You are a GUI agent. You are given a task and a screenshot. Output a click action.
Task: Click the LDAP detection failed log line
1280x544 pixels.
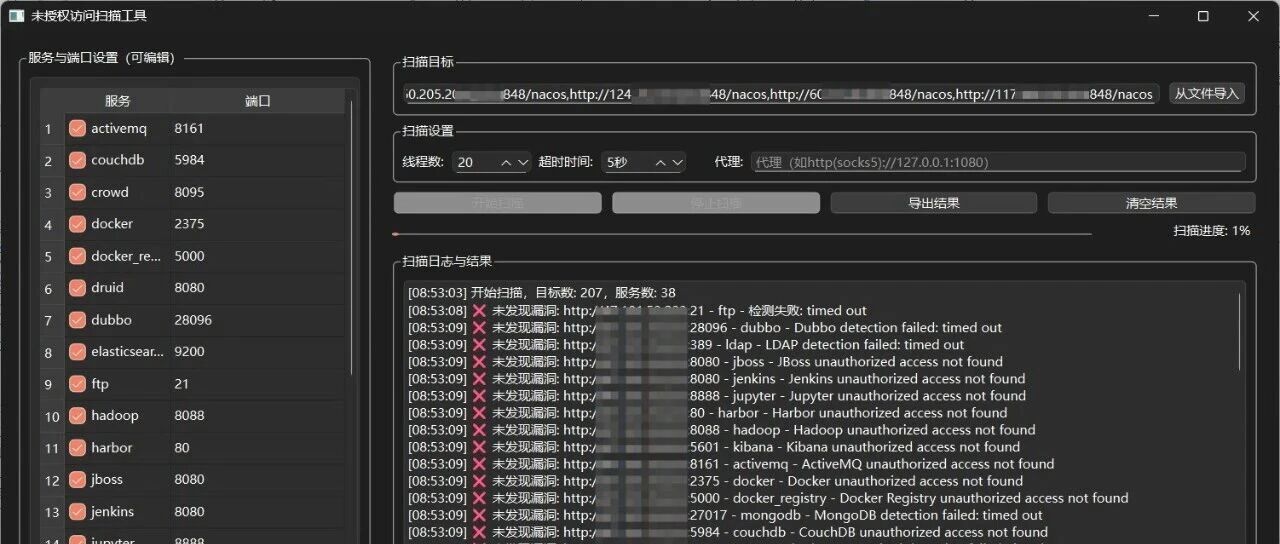686,344
